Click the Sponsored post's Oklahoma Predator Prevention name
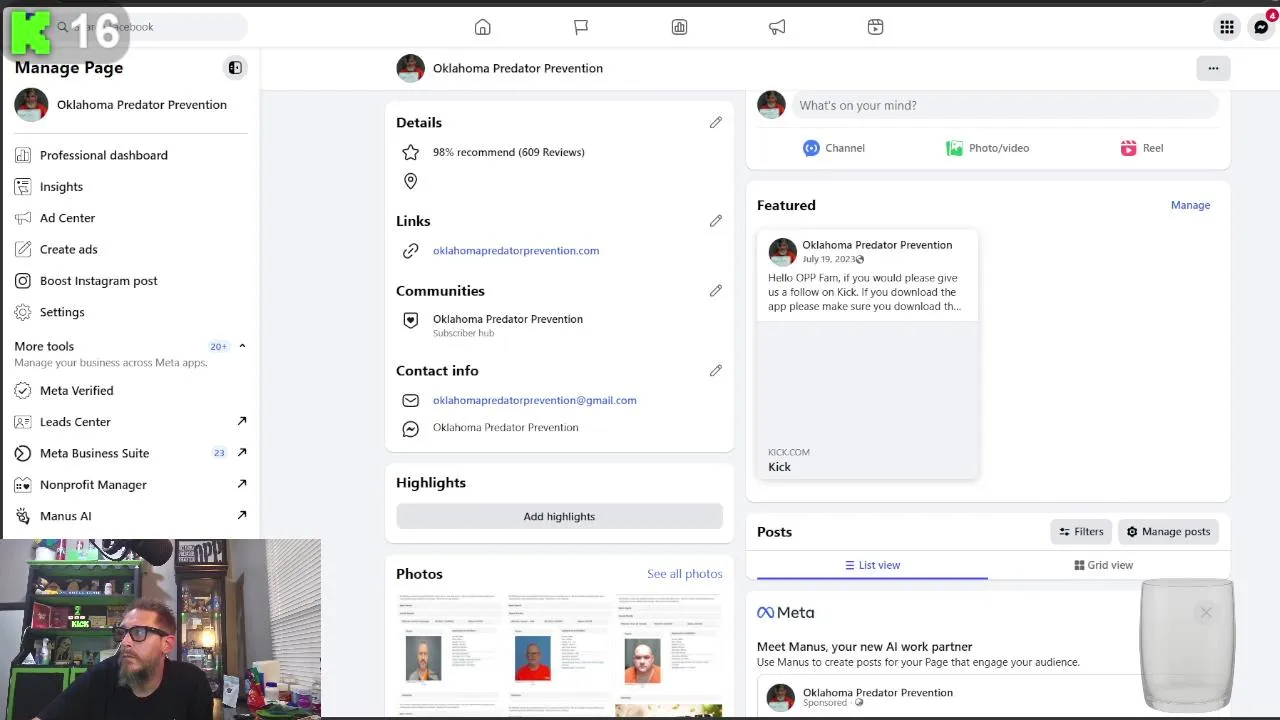Viewport: 1280px width, 720px height. click(877, 692)
